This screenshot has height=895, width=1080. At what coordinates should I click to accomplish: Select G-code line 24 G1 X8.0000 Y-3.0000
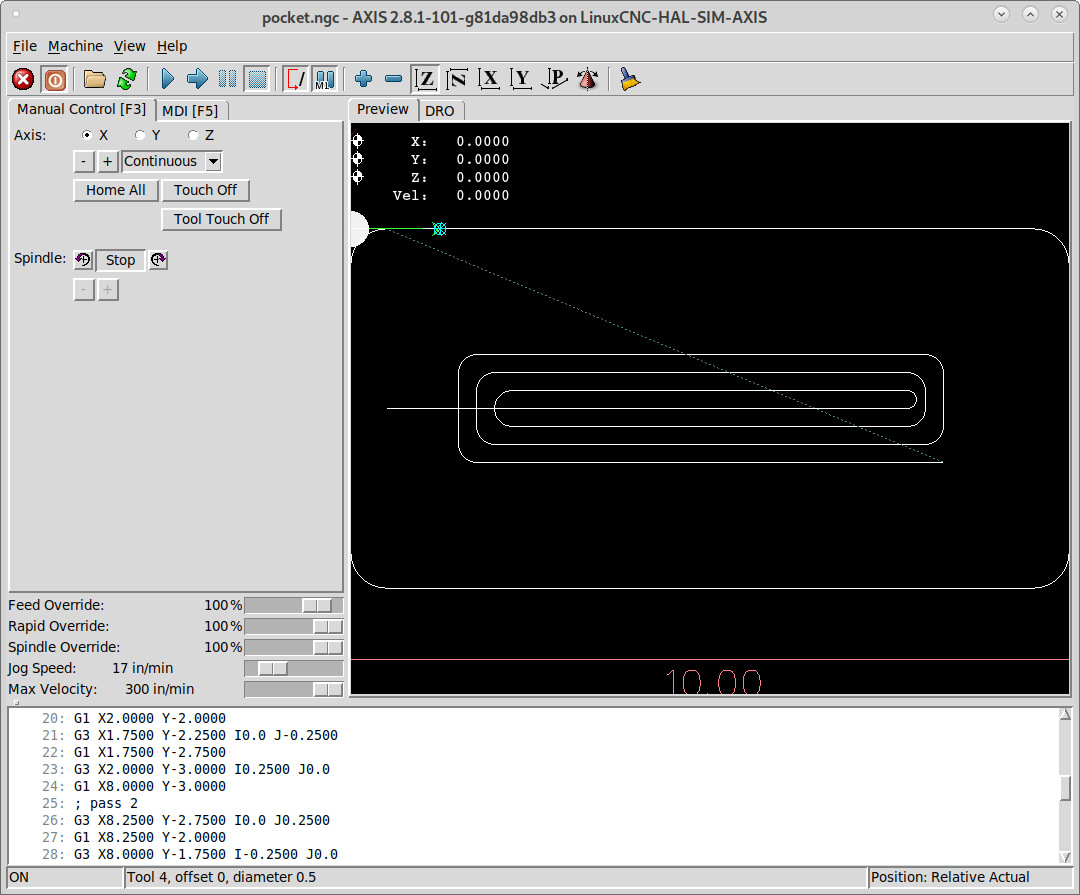coord(149,787)
